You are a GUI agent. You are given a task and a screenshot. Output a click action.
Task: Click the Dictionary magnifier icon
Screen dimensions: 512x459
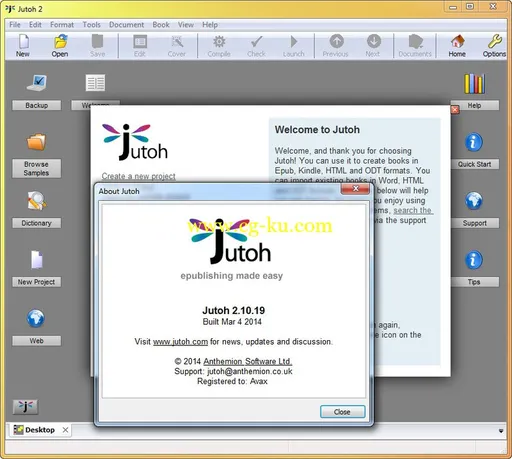click(x=37, y=201)
